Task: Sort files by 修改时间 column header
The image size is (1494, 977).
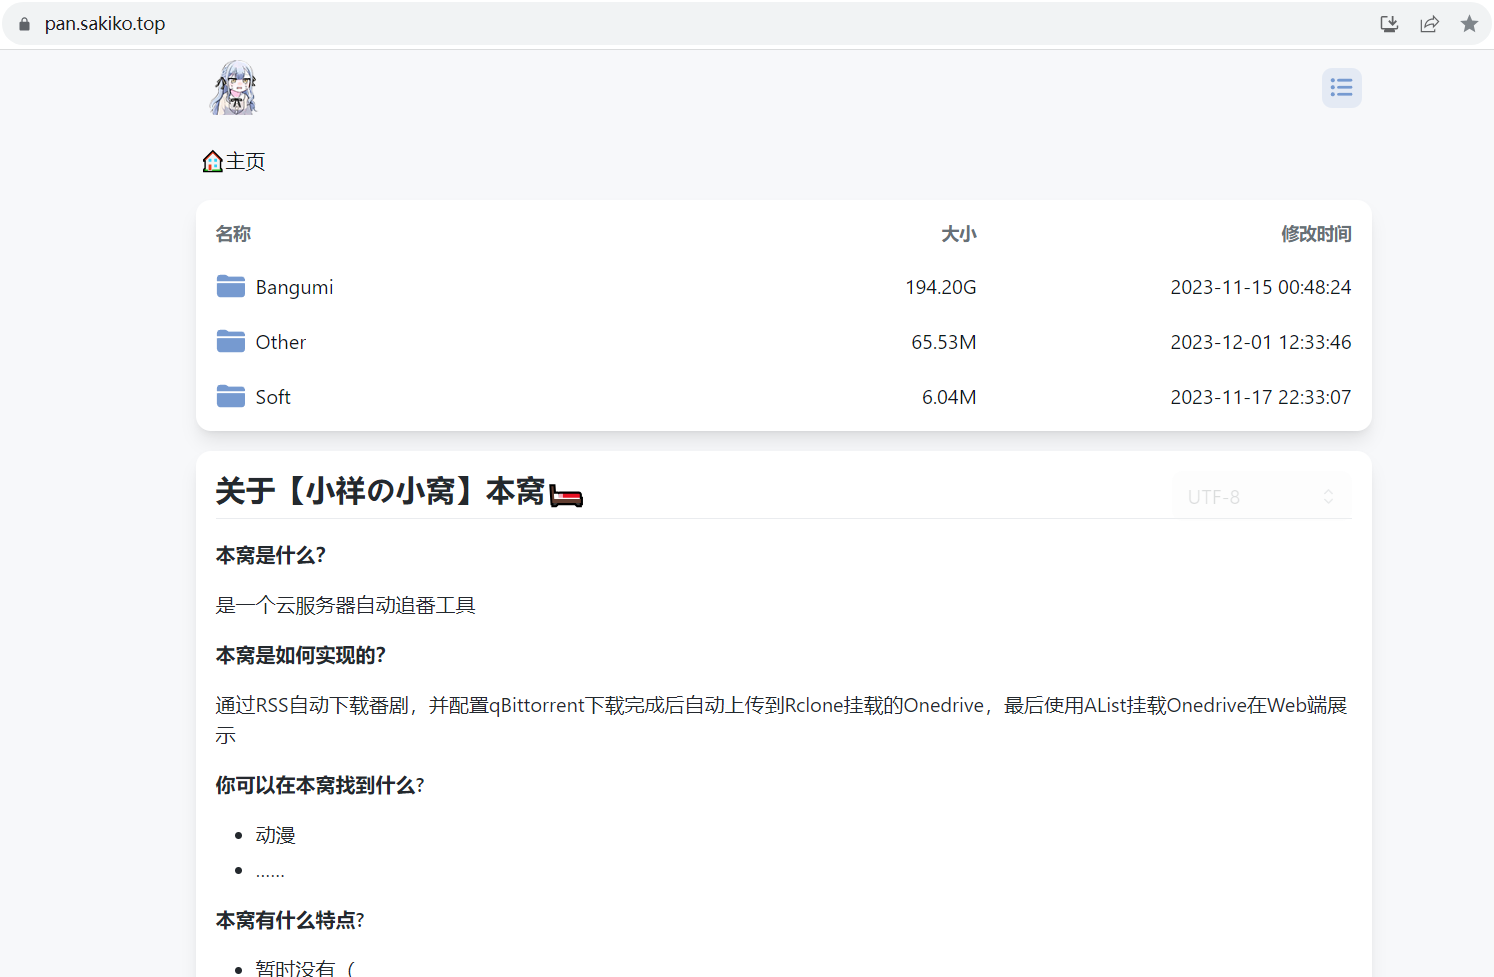Action: click(1316, 234)
